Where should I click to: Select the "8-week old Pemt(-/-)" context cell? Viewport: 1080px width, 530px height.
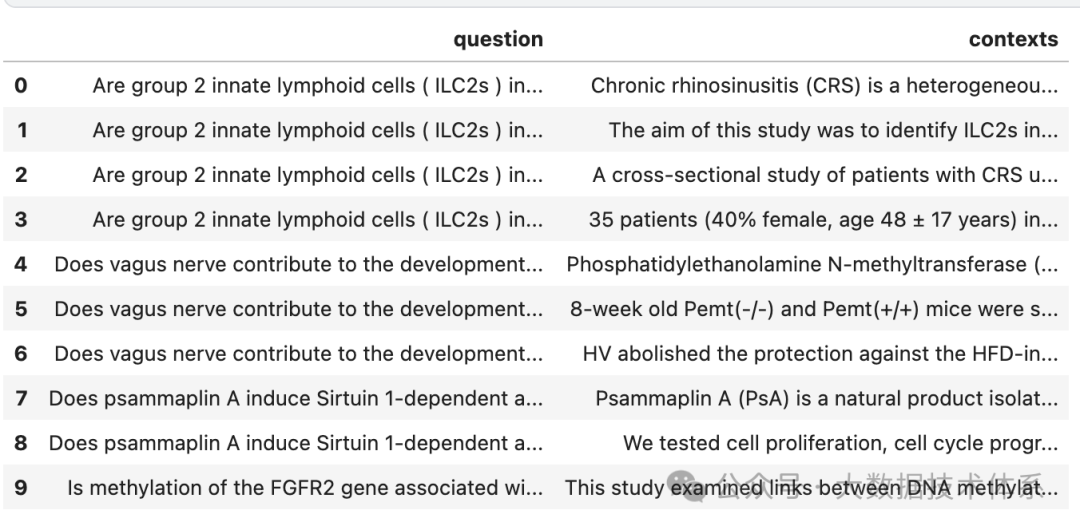pos(814,310)
